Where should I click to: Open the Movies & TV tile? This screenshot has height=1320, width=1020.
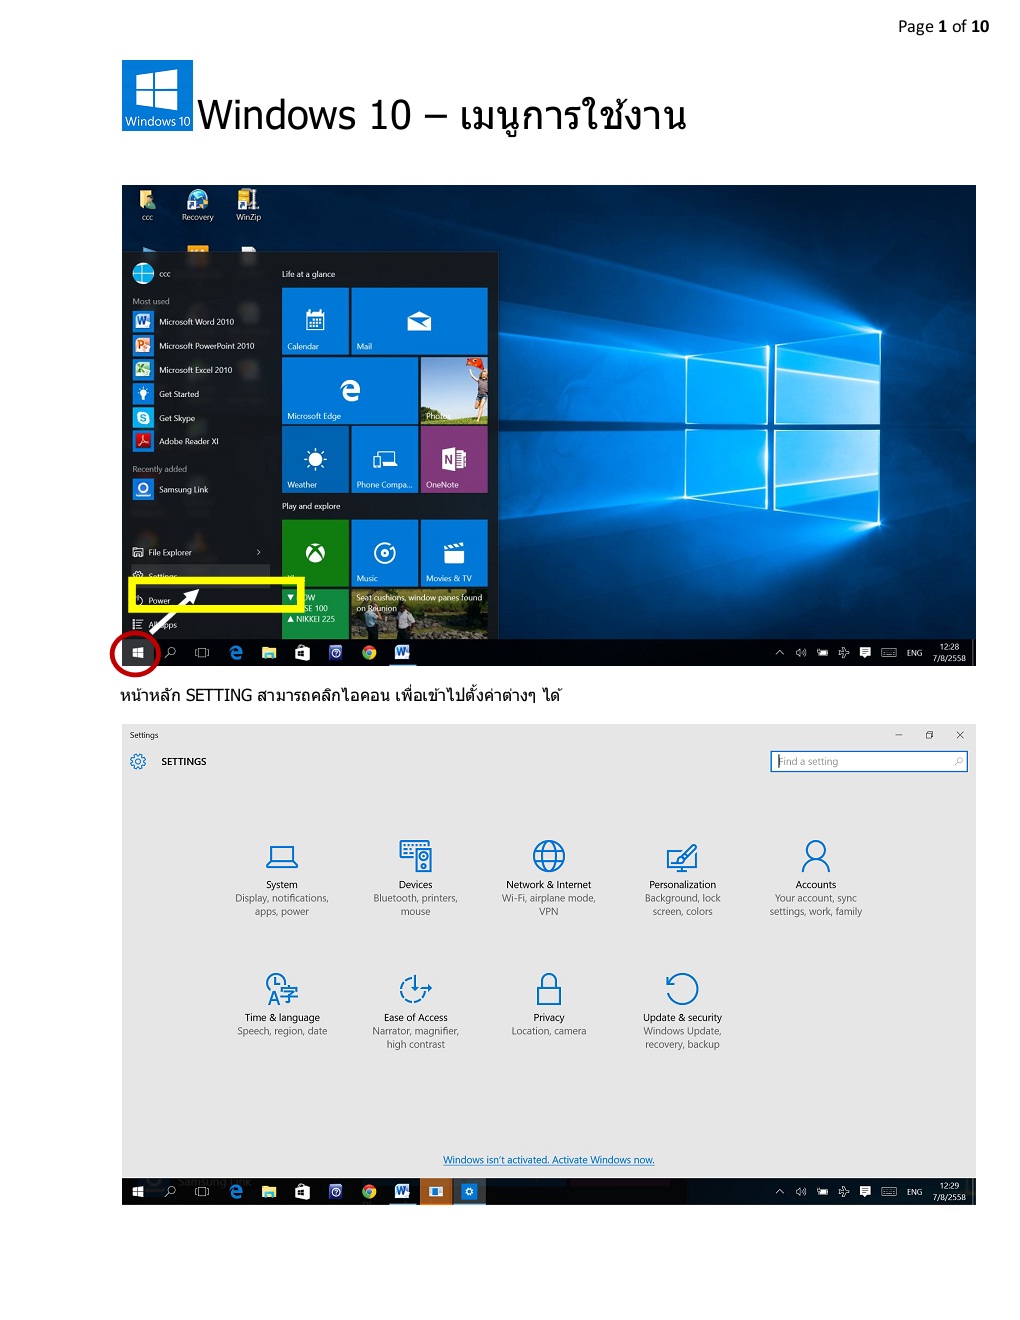(454, 553)
